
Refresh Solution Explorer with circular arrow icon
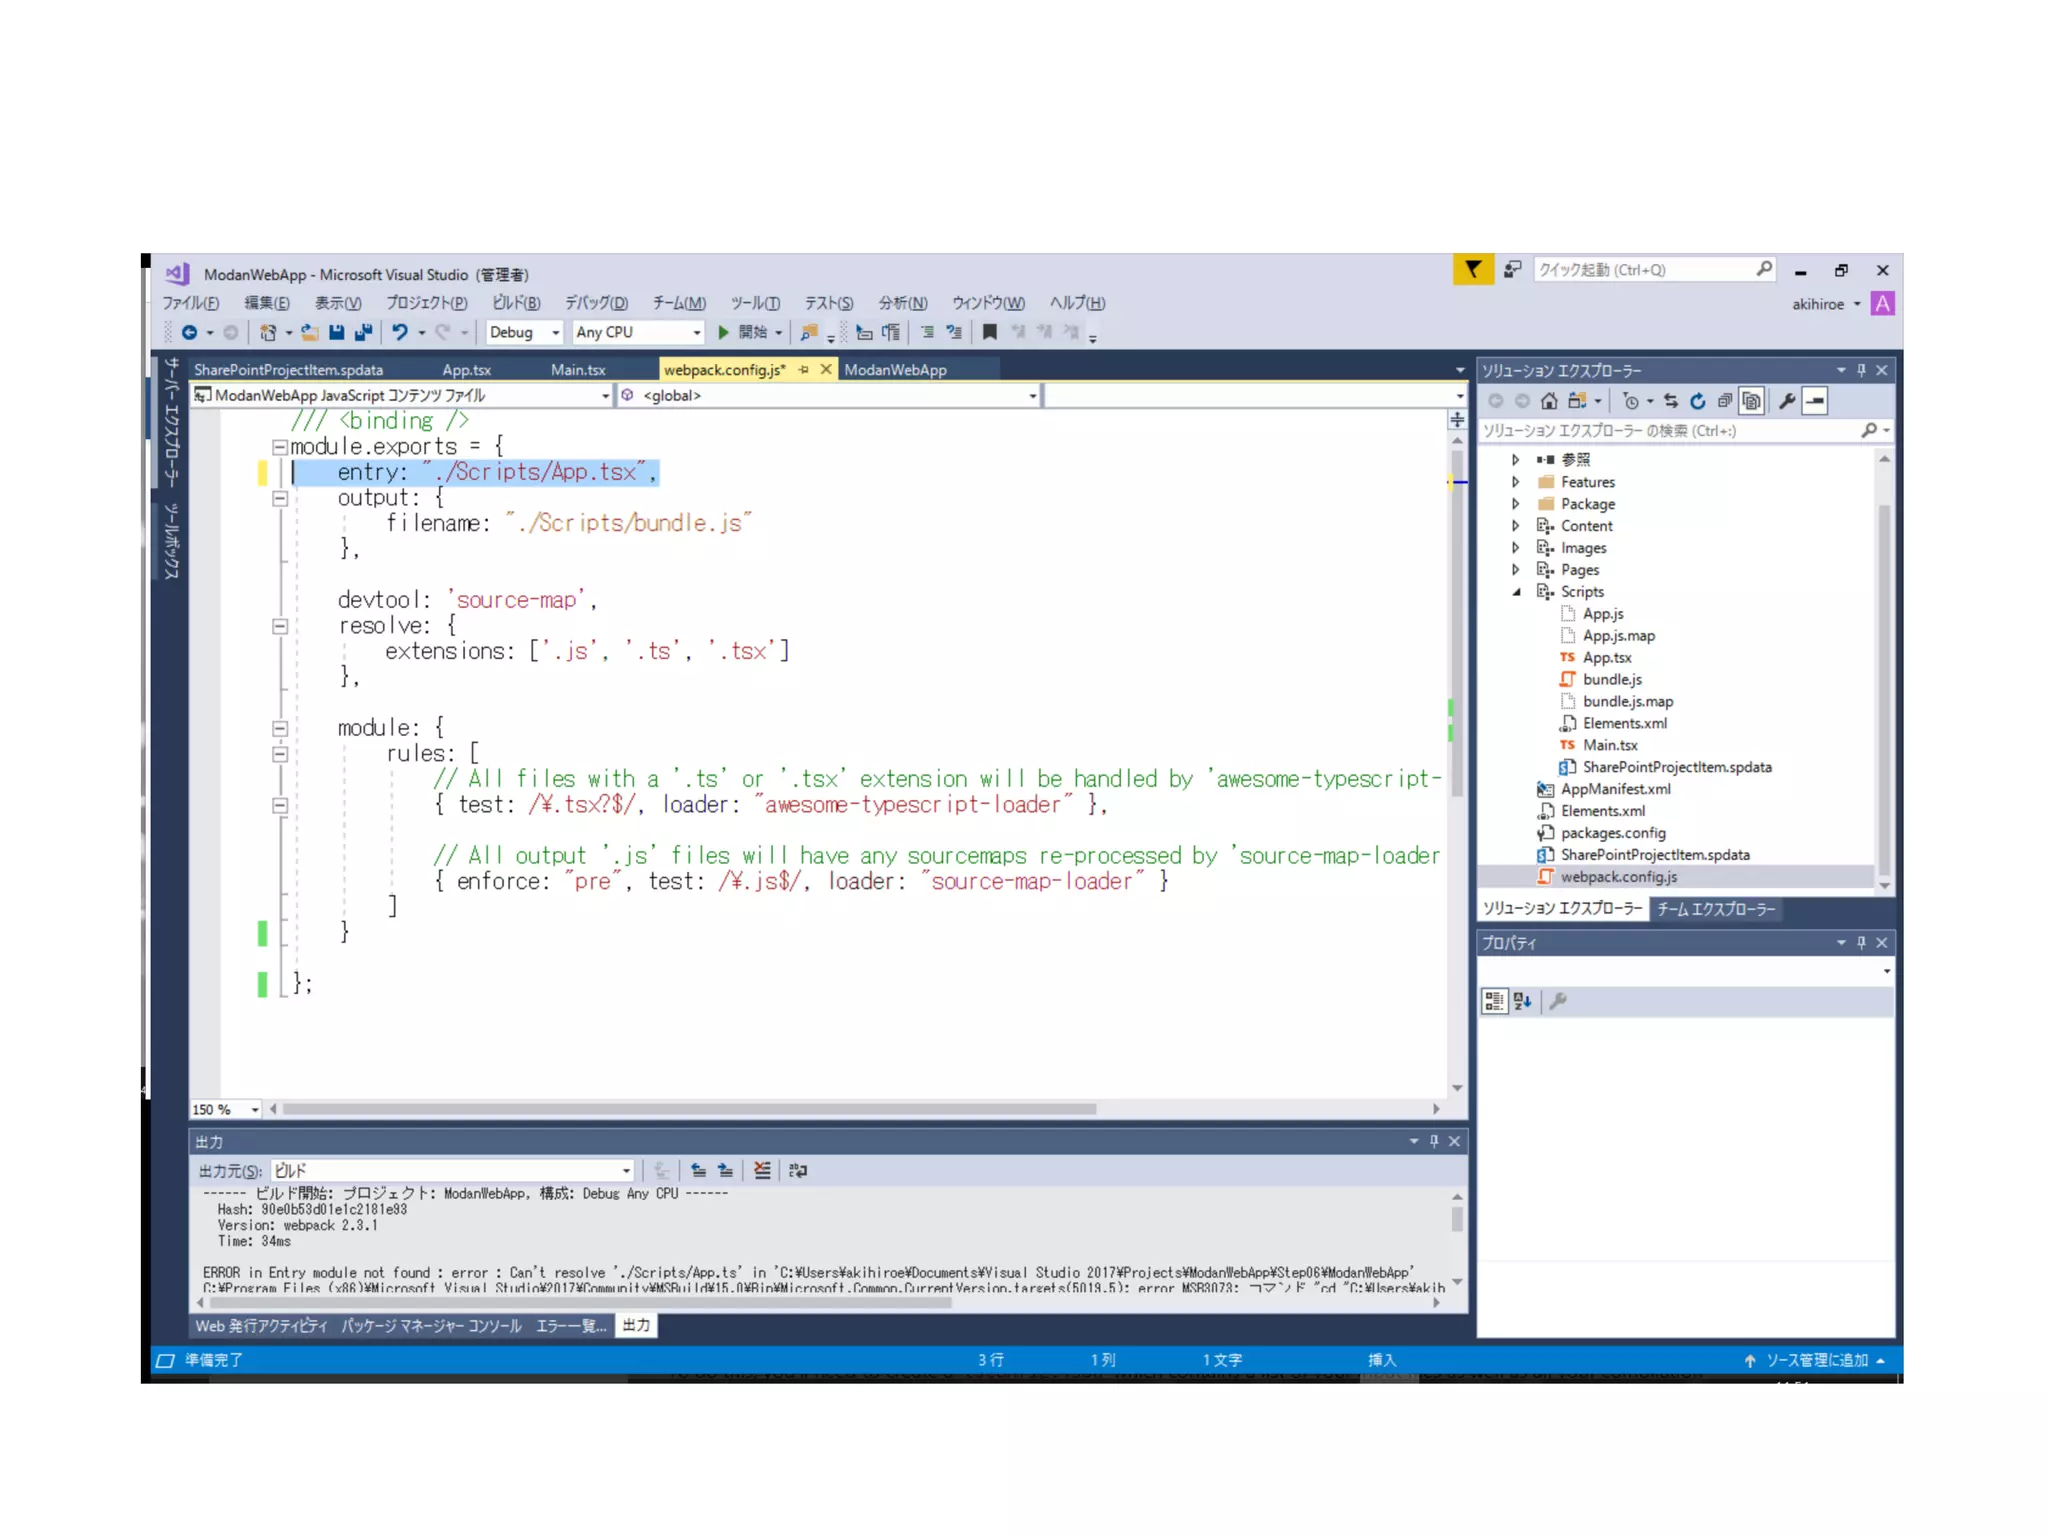point(1698,401)
